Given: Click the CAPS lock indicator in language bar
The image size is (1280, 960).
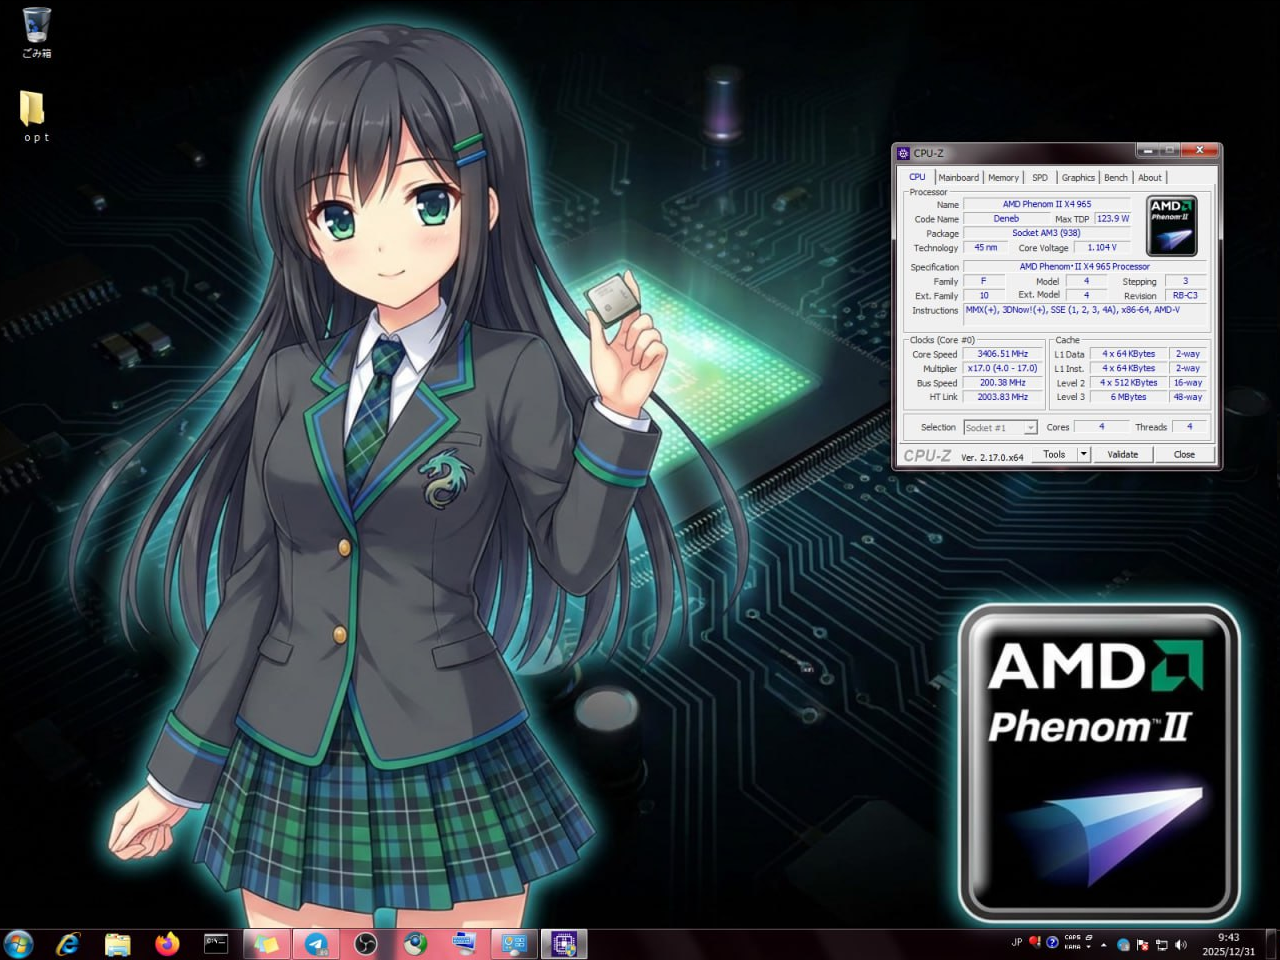Looking at the screenshot, I should (1072, 938).
